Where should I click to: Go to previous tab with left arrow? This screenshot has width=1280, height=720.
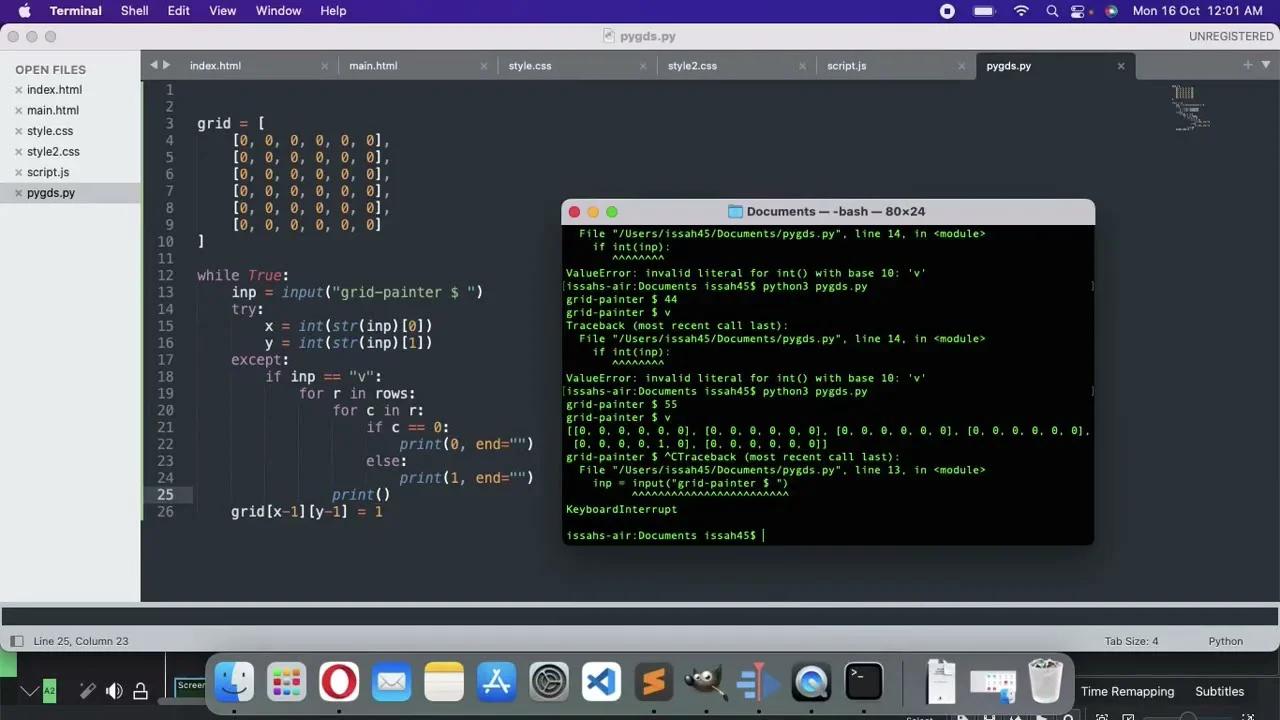[154, 65]
